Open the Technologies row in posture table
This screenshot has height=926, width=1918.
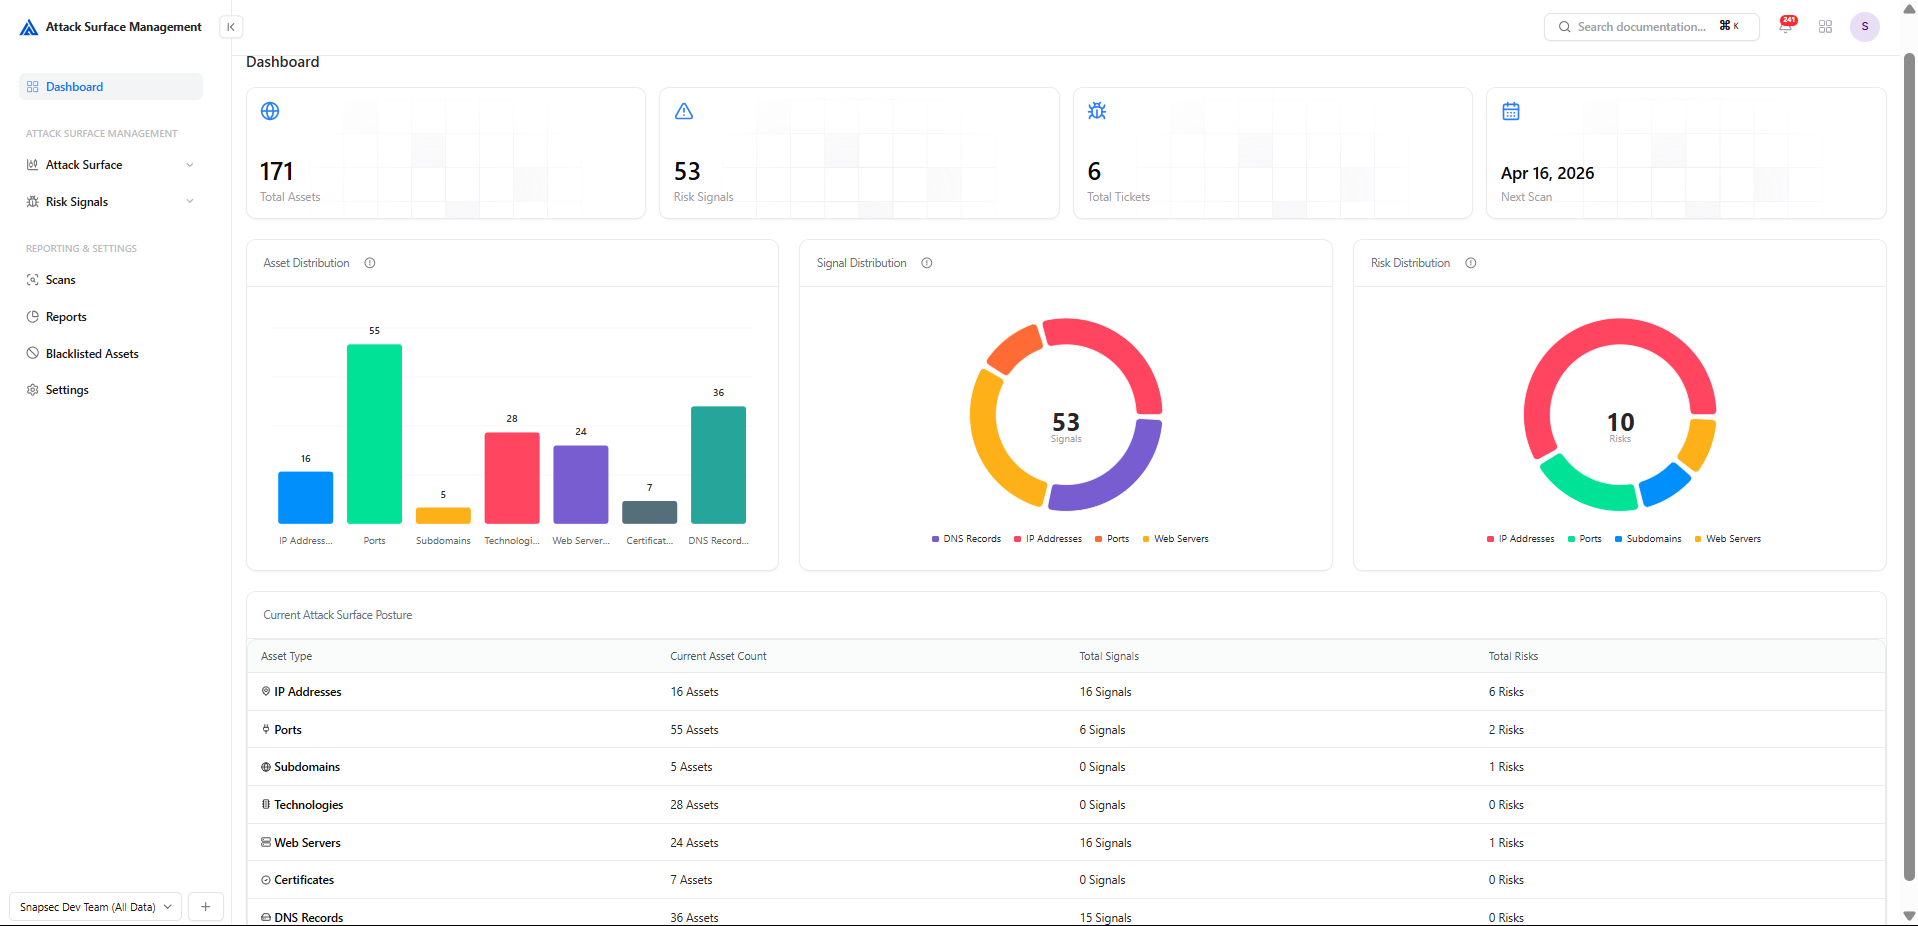[1066, 805]
